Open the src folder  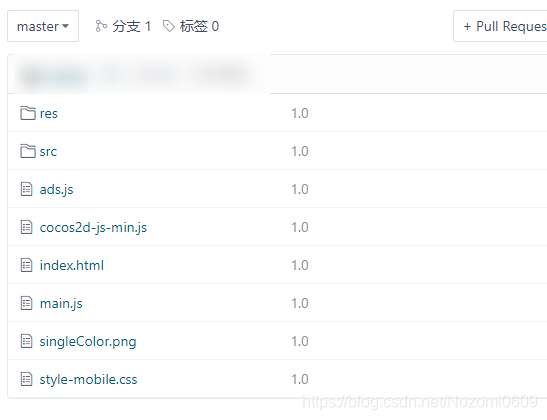(48, 151)
